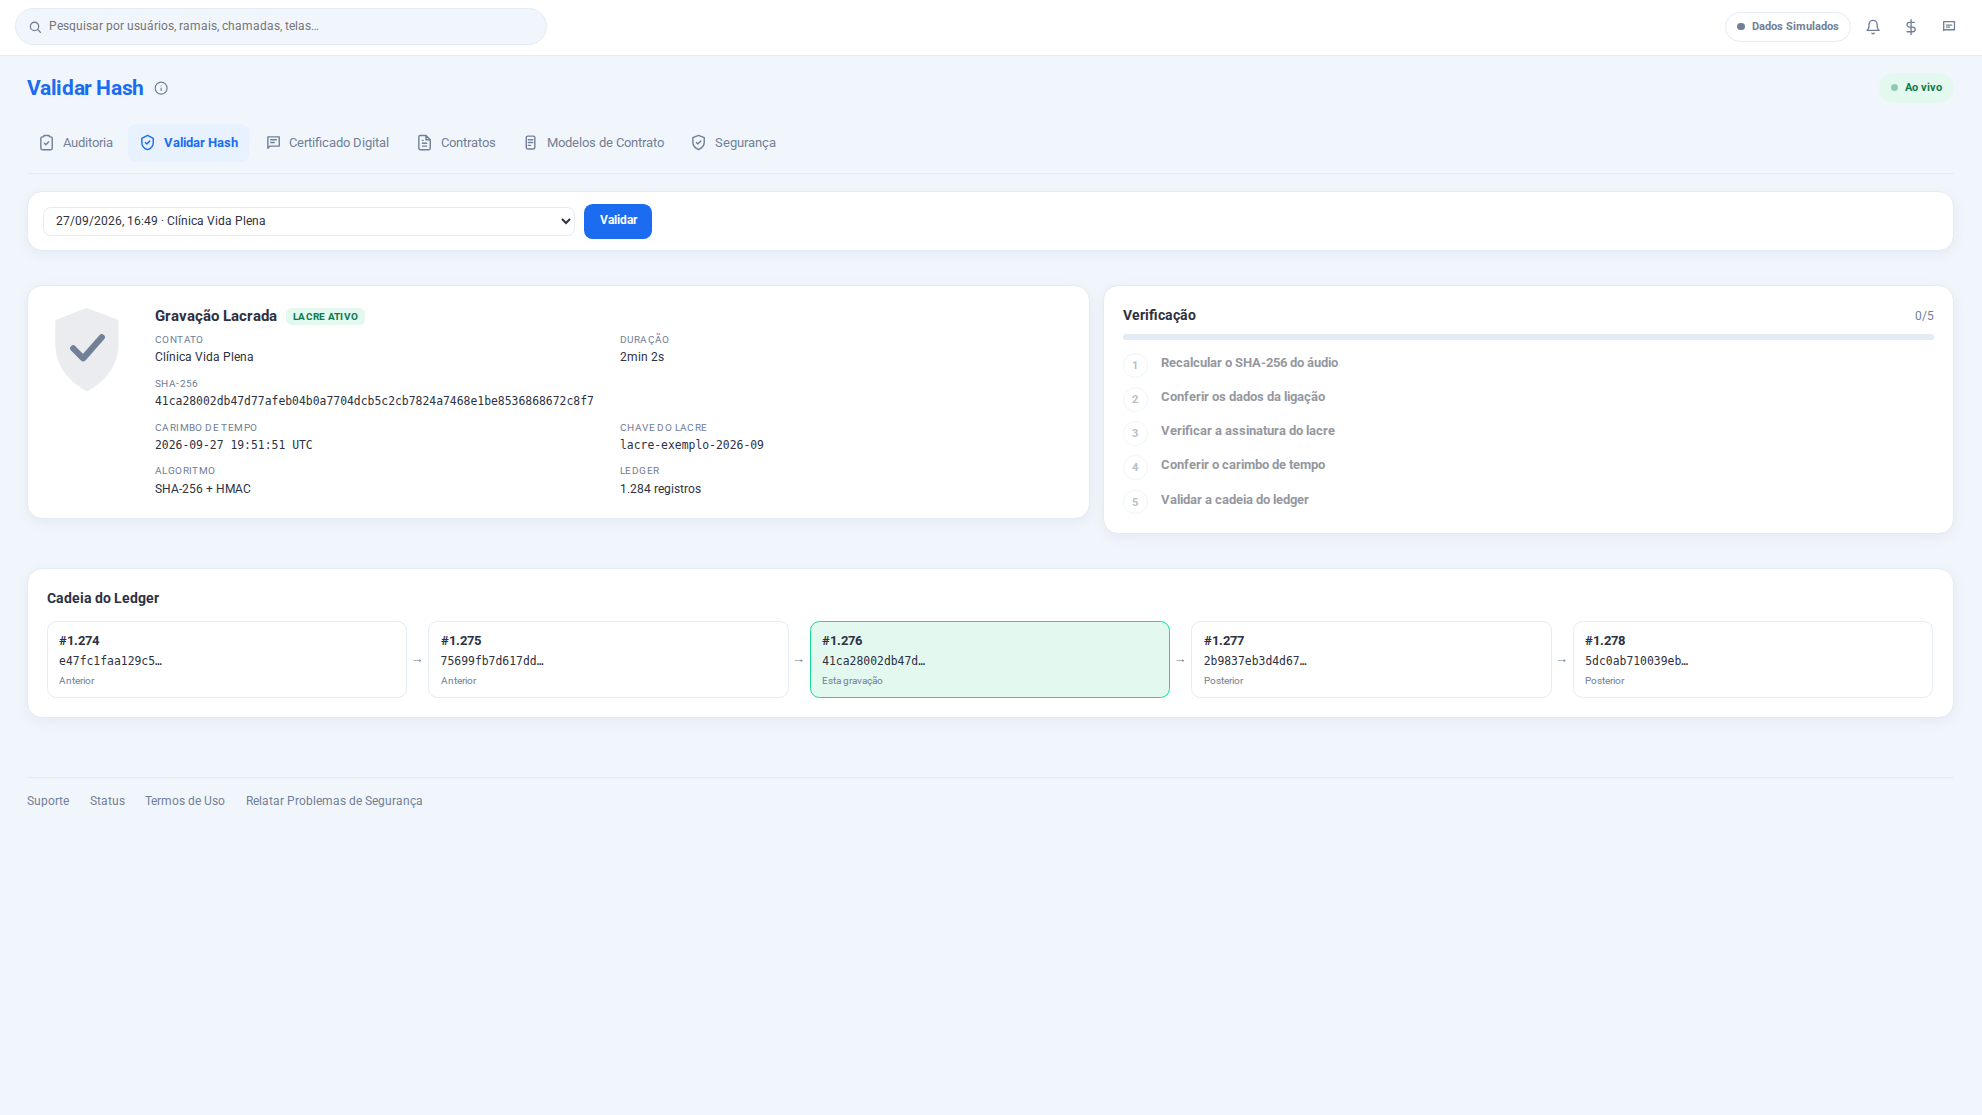Click the verification progress bar
Viewport: 1982px width, 1115px height.
[1528, 337]
